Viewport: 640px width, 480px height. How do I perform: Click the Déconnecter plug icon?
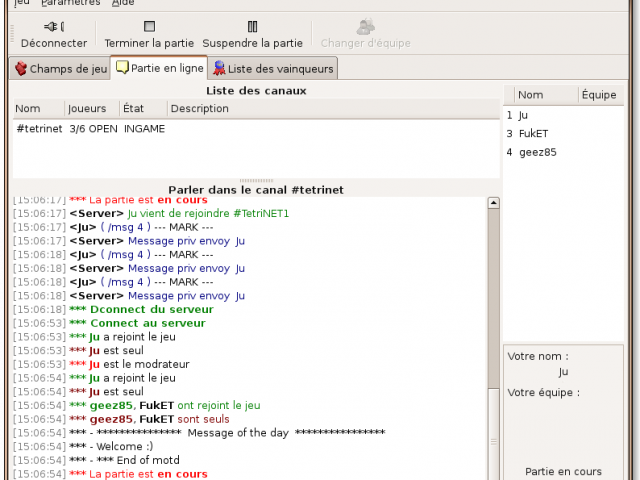click(x=54, y=27)
